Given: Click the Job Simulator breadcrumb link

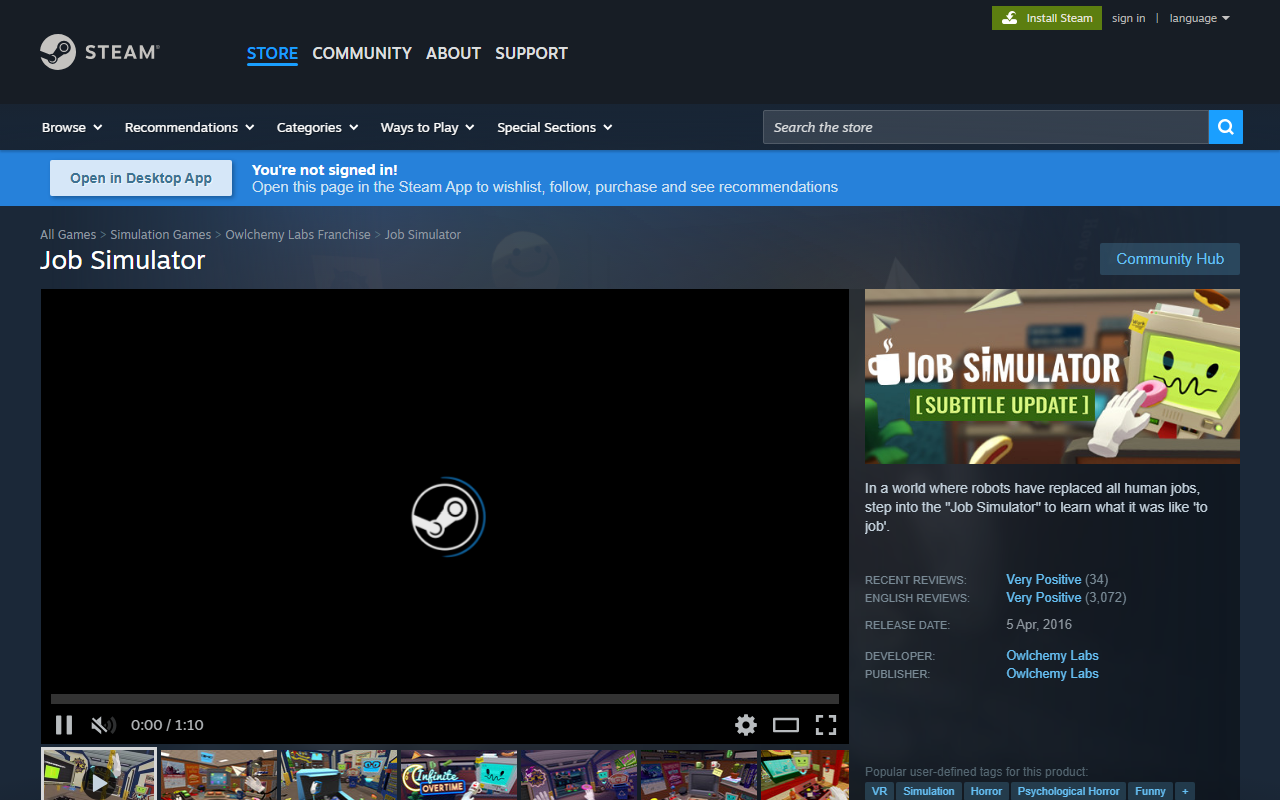Looking at the screenshot, I should tap(423, 234).
